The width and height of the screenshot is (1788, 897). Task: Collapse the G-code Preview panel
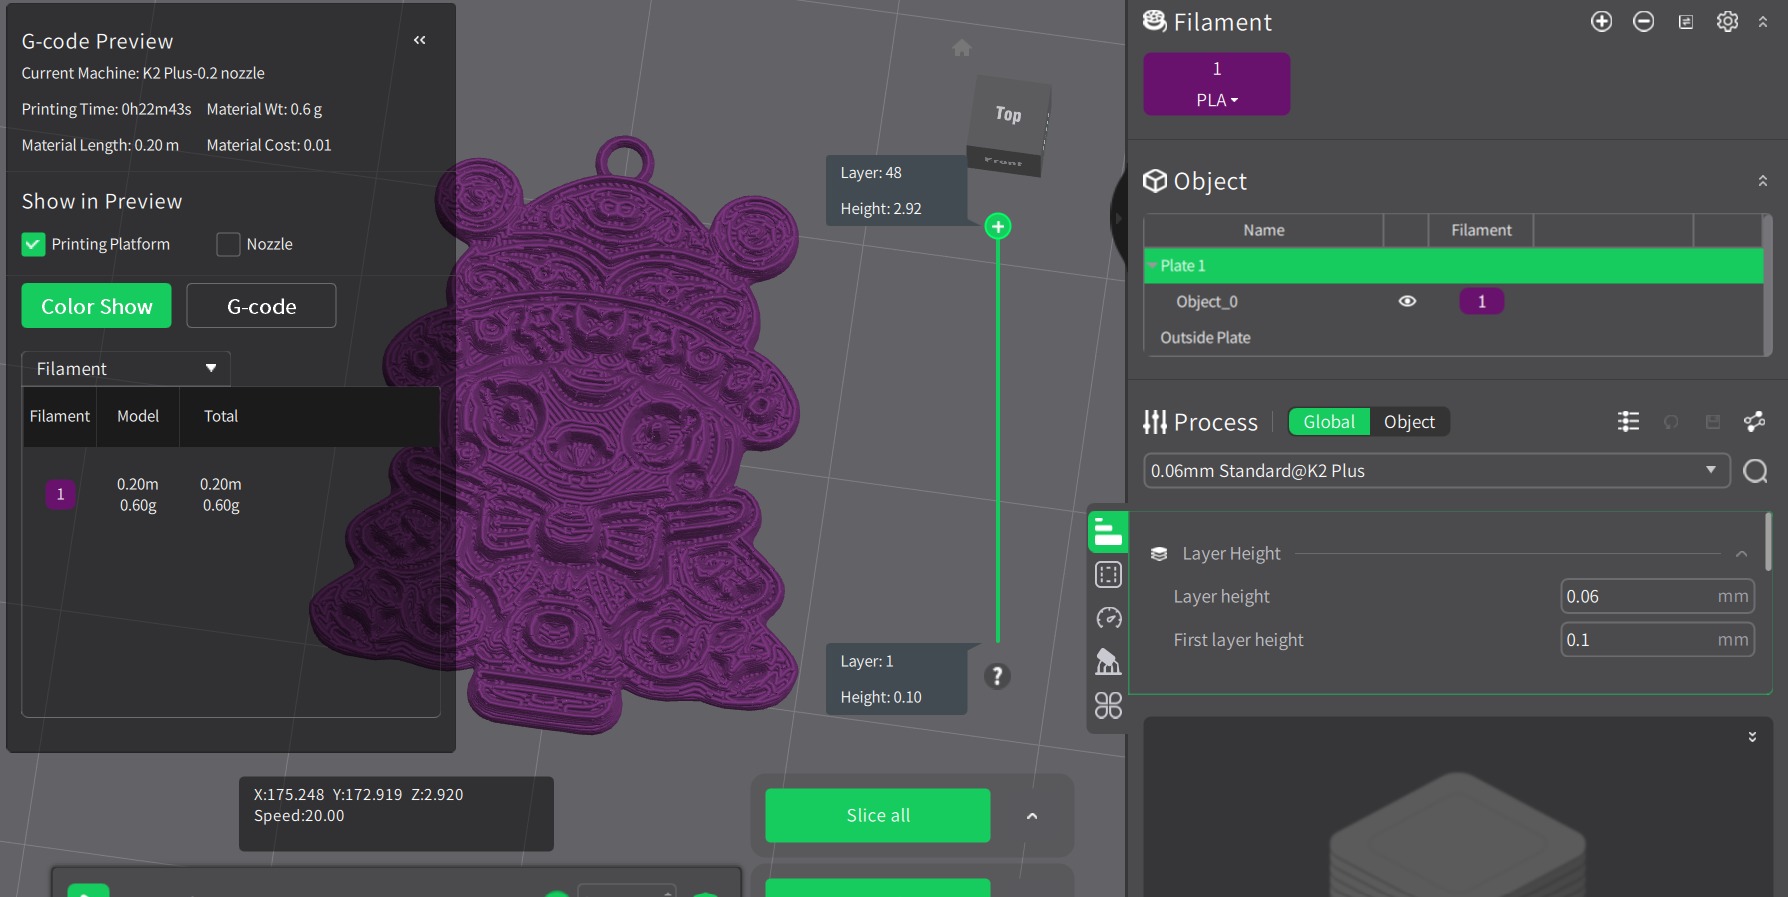click(x=420, y=40)
